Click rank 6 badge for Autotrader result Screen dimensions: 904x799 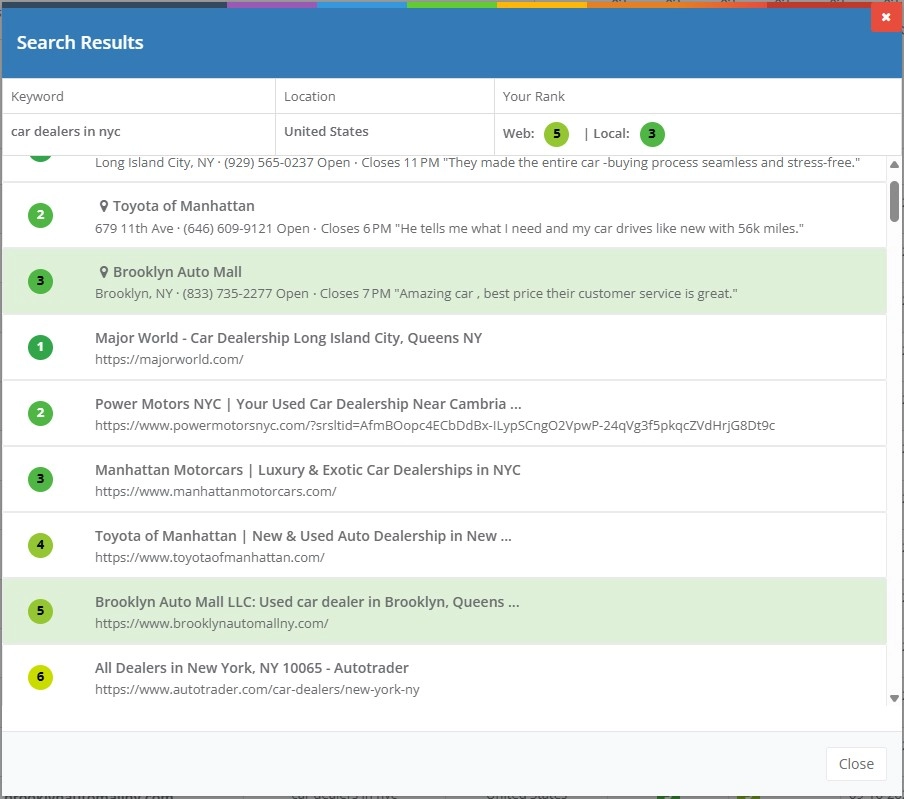point(40,677)
